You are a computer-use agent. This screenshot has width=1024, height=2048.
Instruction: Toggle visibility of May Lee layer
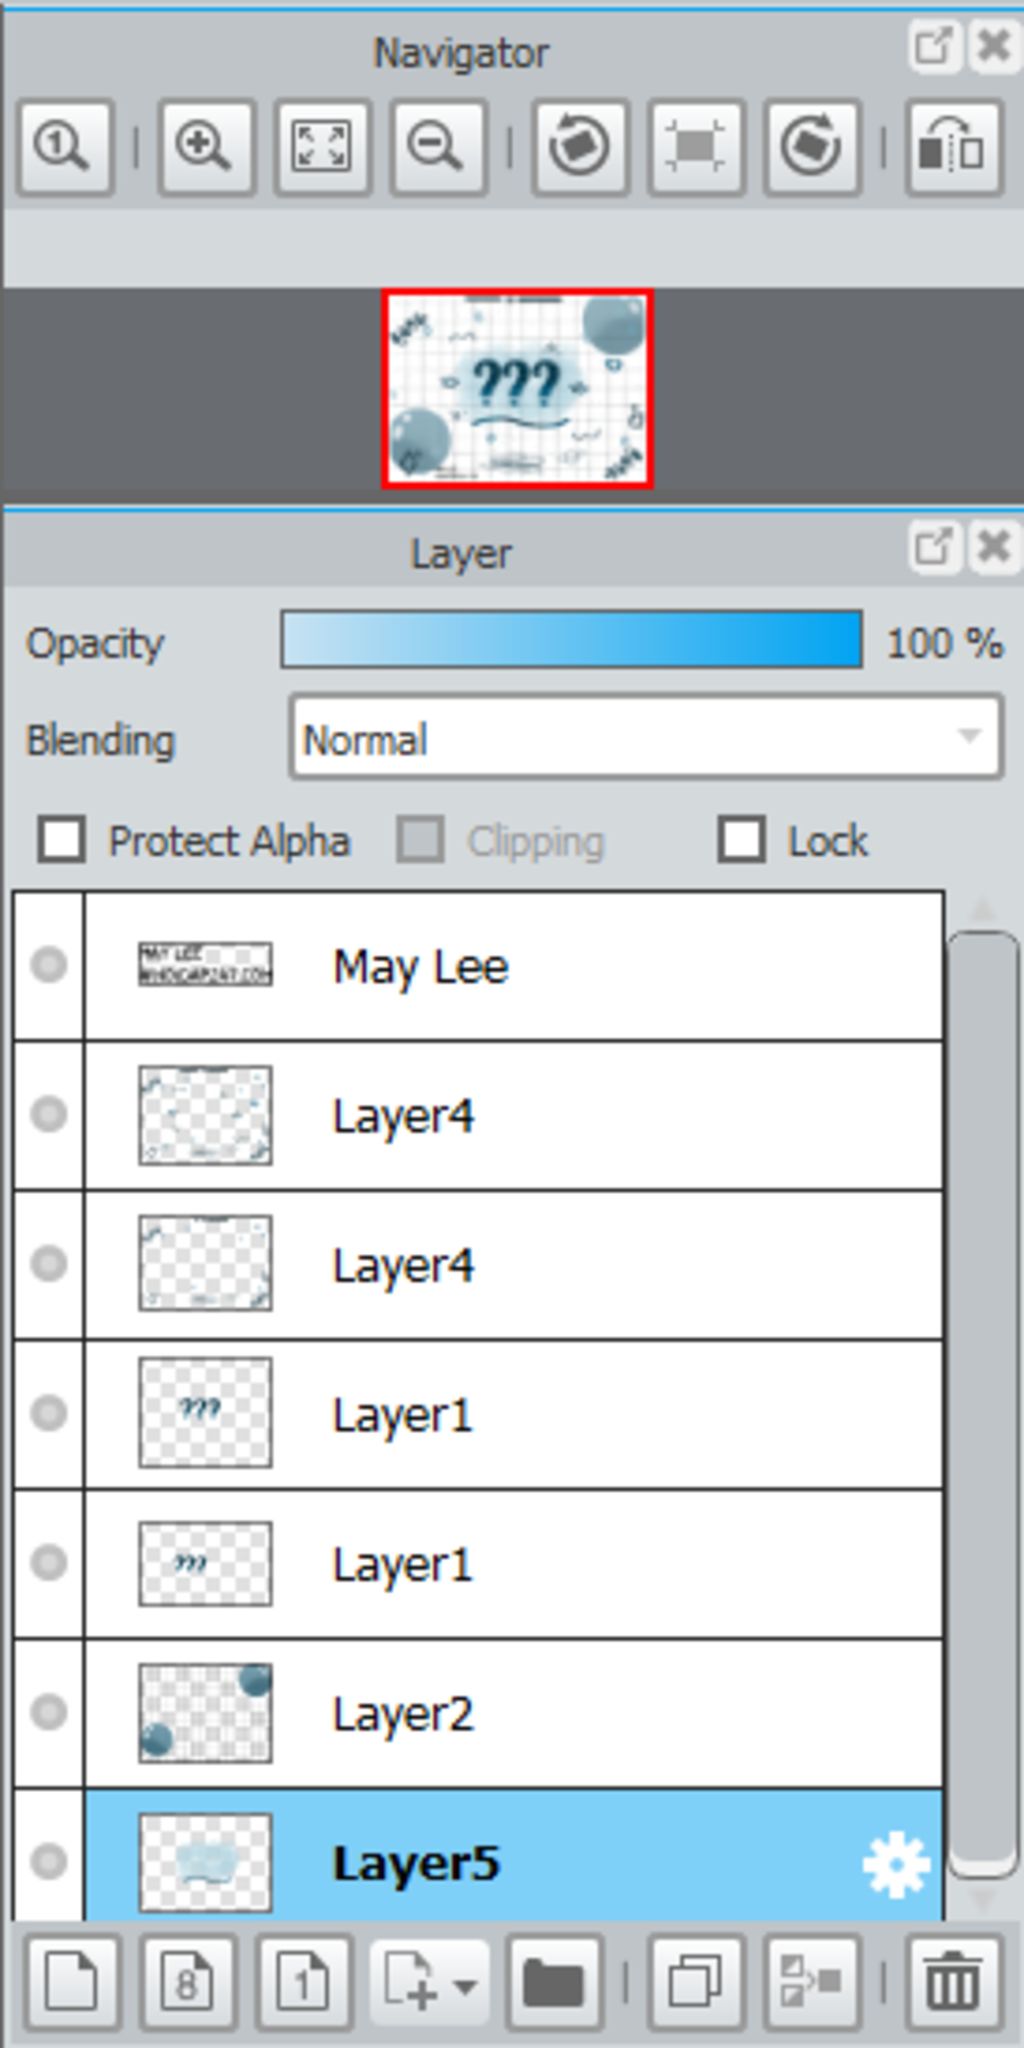point(49,965)
